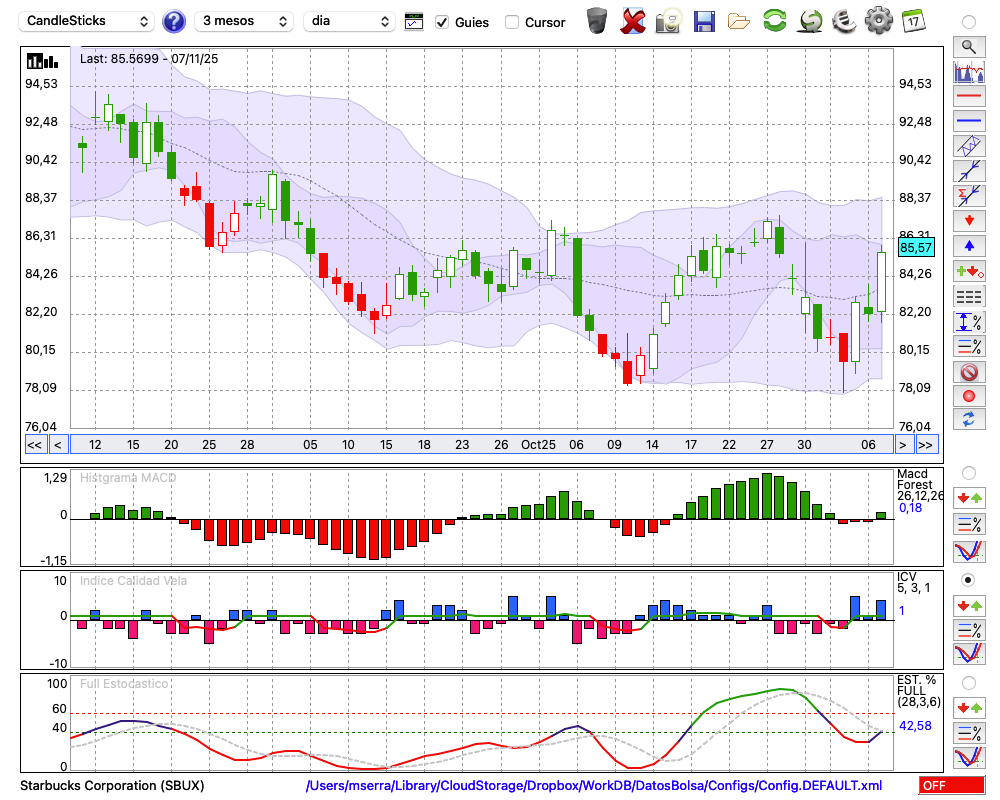Uncheck the Guies checkbox
The image size is (1000, 800).
pyautogui.click(x=442, y=22)
